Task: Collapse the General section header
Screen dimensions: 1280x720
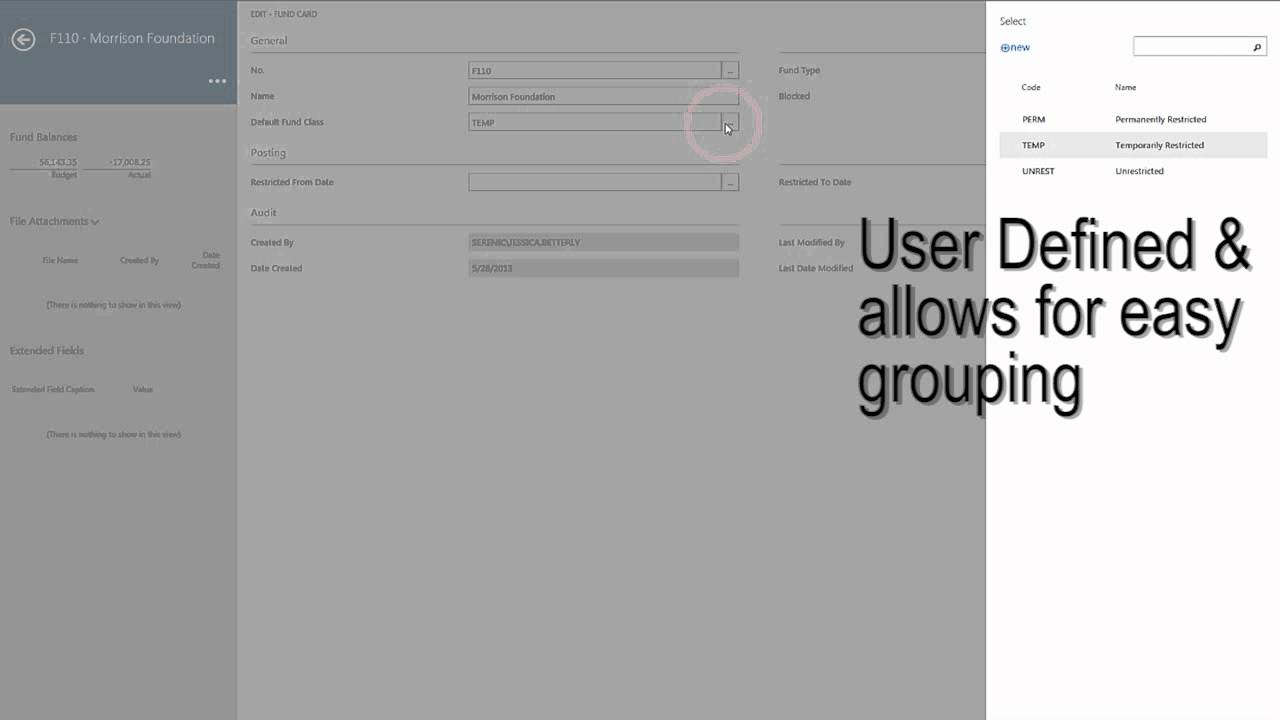Action: [269, 41]
